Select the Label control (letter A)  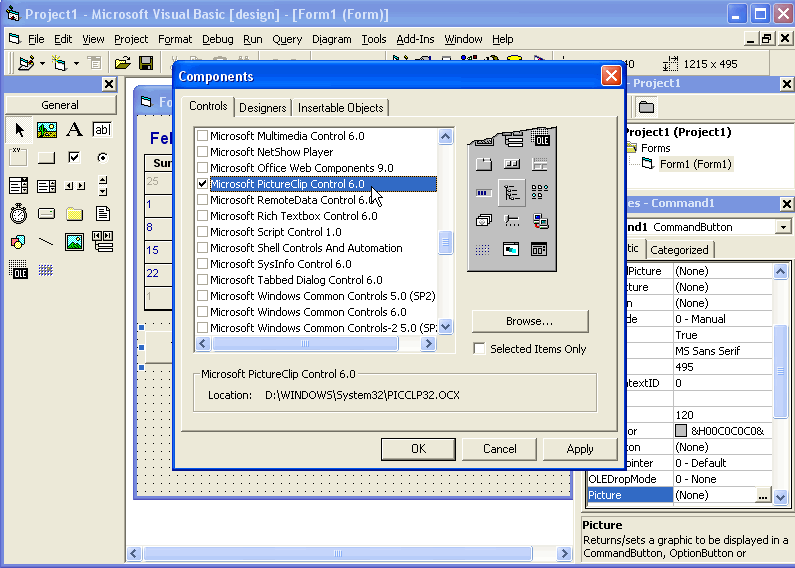coord(75,130)
